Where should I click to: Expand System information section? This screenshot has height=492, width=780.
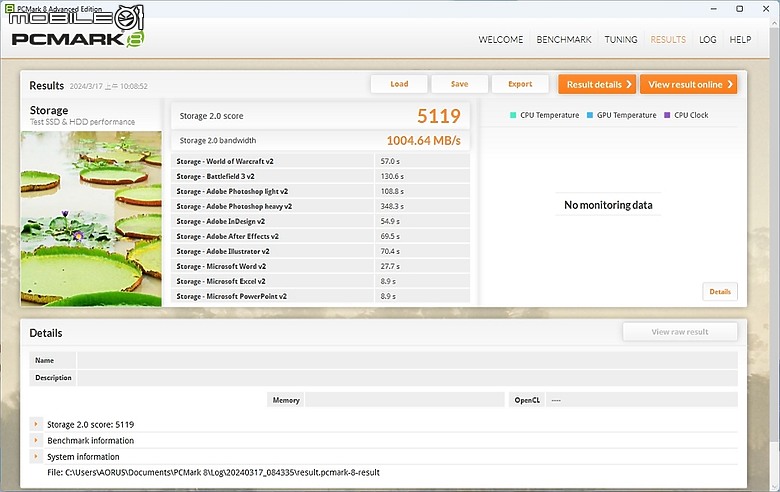point(36,456)
